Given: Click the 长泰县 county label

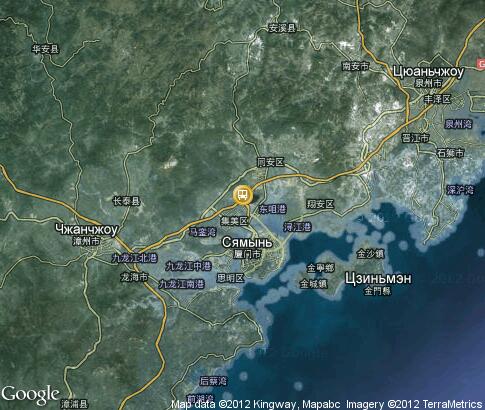Looking at the screenshot, I should (x=127, y=201).
